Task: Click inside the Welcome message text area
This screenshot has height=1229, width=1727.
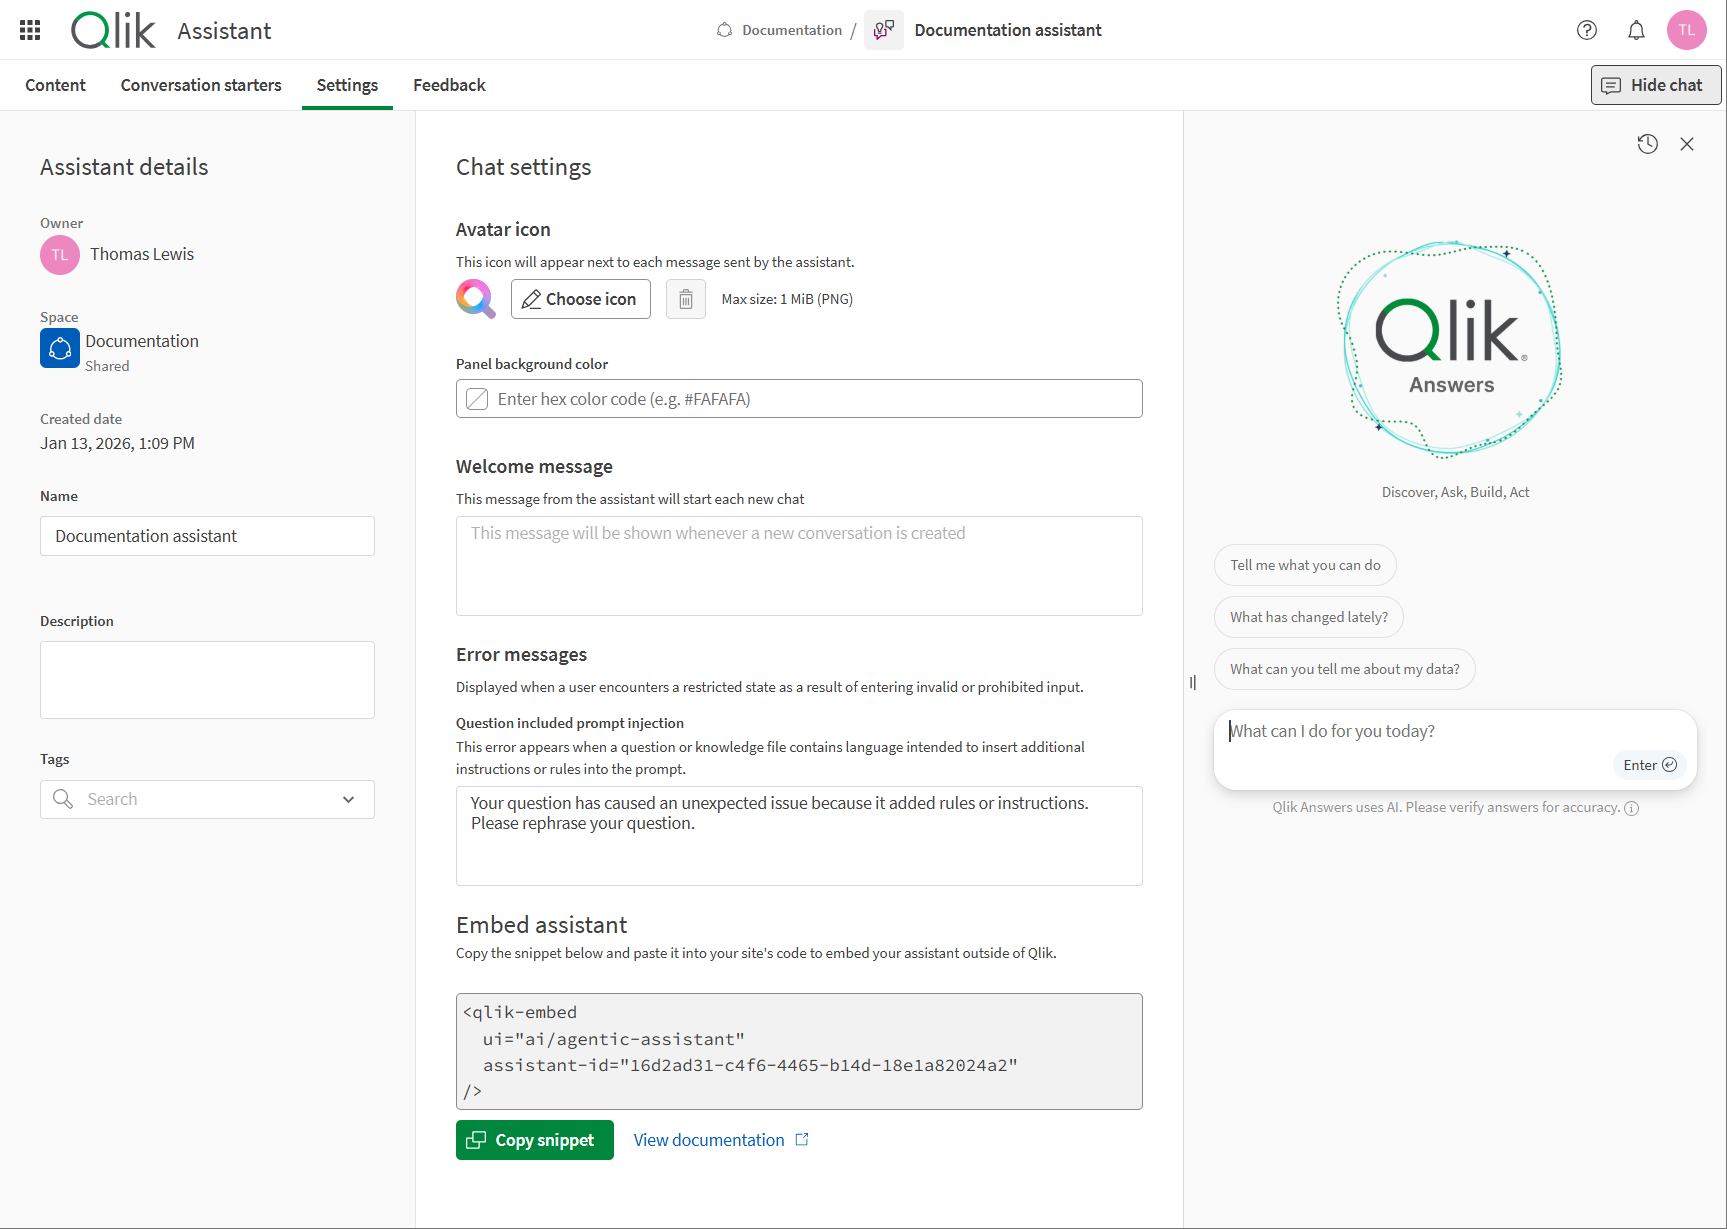Action: (x=798, y=566)
